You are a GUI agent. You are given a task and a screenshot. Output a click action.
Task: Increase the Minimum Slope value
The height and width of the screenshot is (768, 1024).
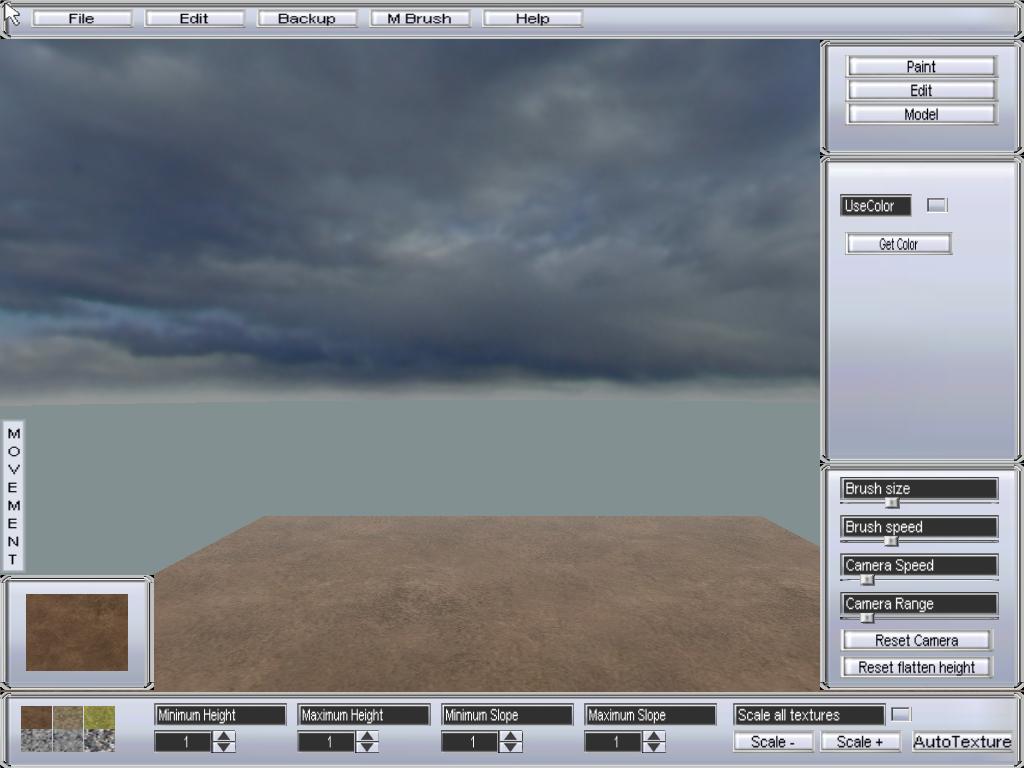511,736
